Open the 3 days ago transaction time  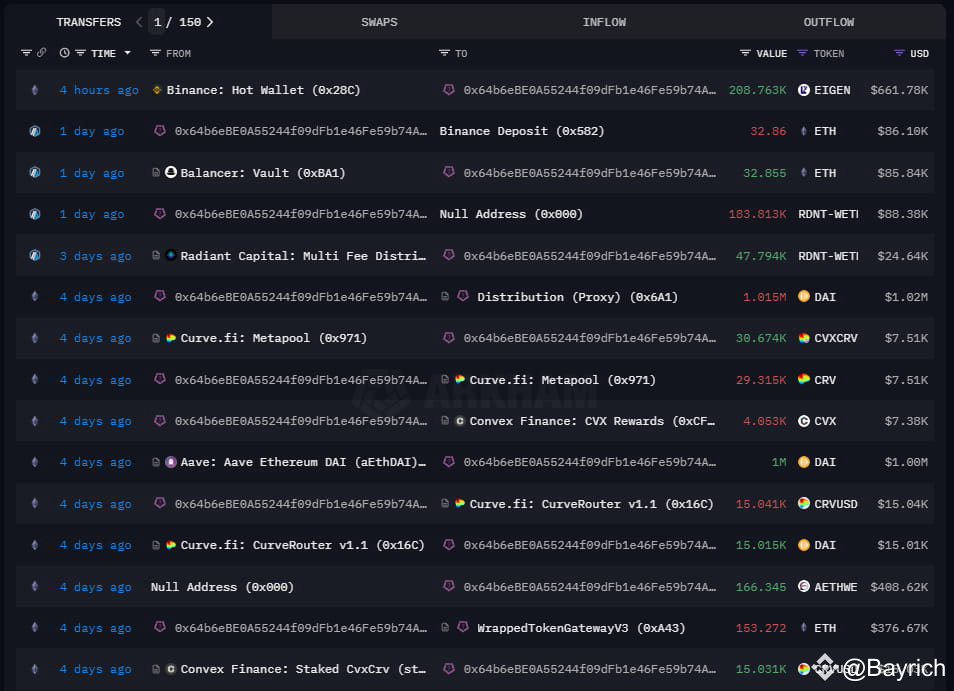click(x=96, y=256)
